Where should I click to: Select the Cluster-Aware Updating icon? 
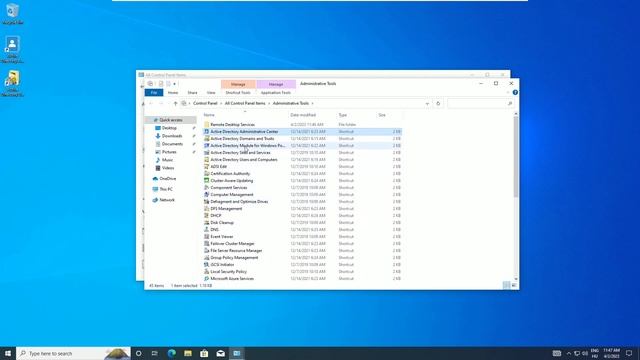point(207,180)
